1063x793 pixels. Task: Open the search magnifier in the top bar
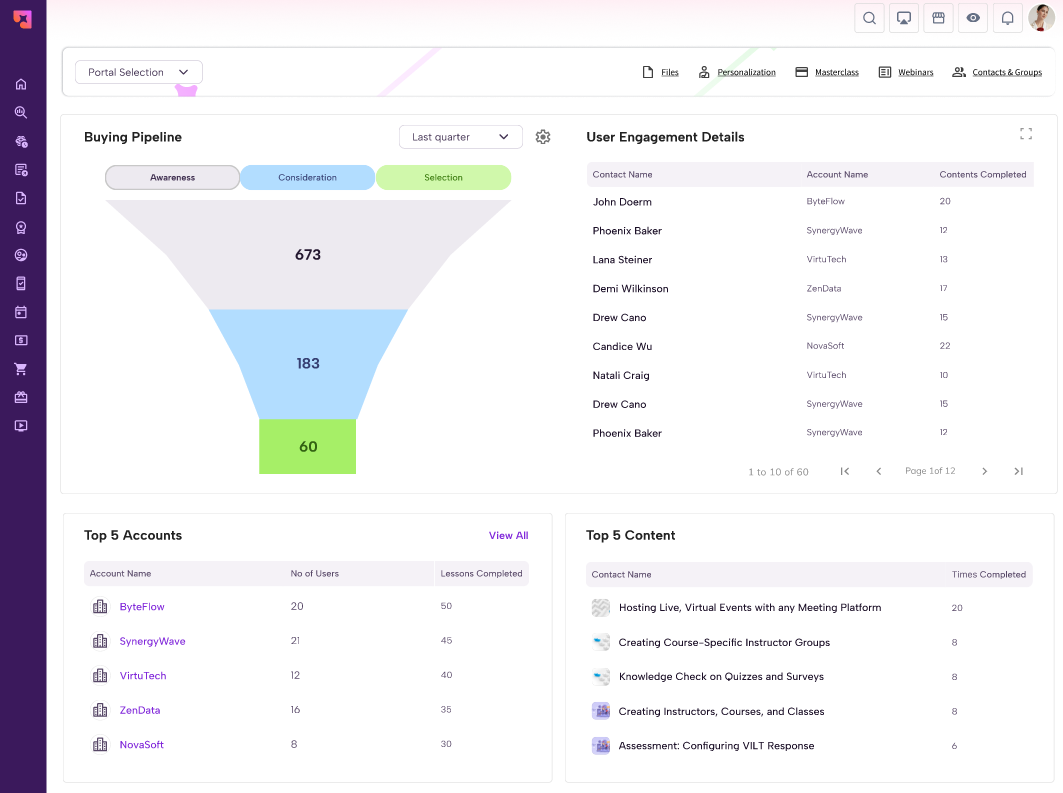point(869,18)
